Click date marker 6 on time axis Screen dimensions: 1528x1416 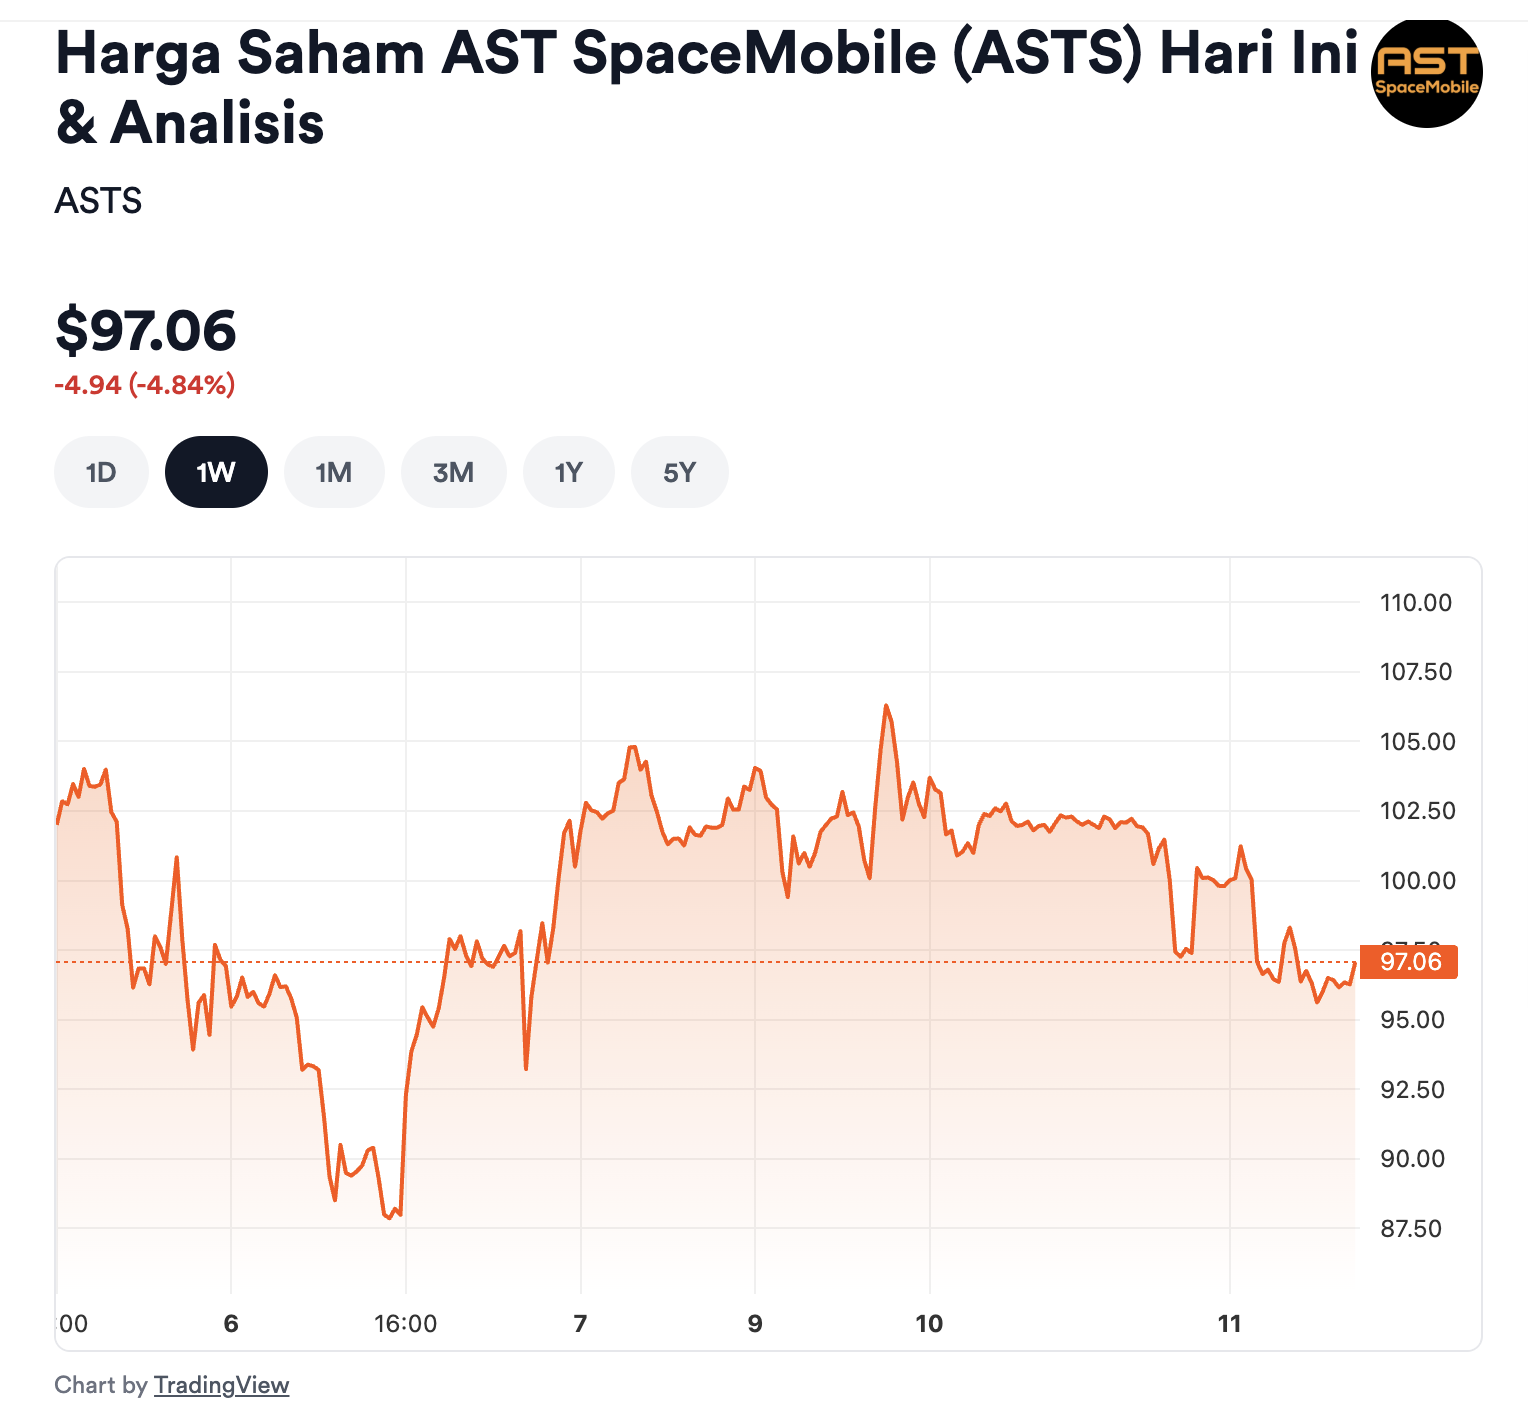pyautogui.click(x=231, y=1324)
